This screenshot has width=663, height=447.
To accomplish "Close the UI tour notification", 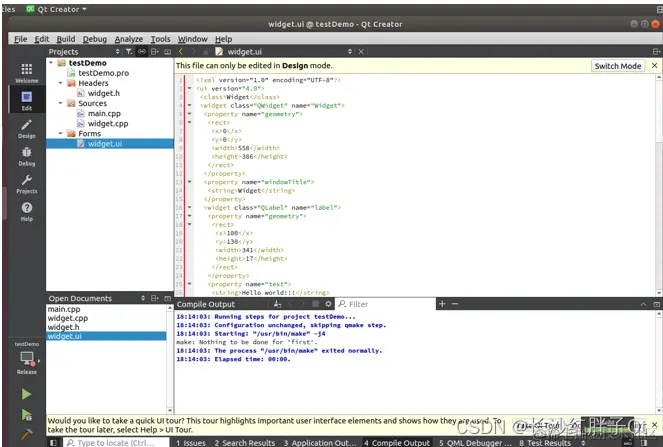I will pyautogui.click(x=655, y=425).
